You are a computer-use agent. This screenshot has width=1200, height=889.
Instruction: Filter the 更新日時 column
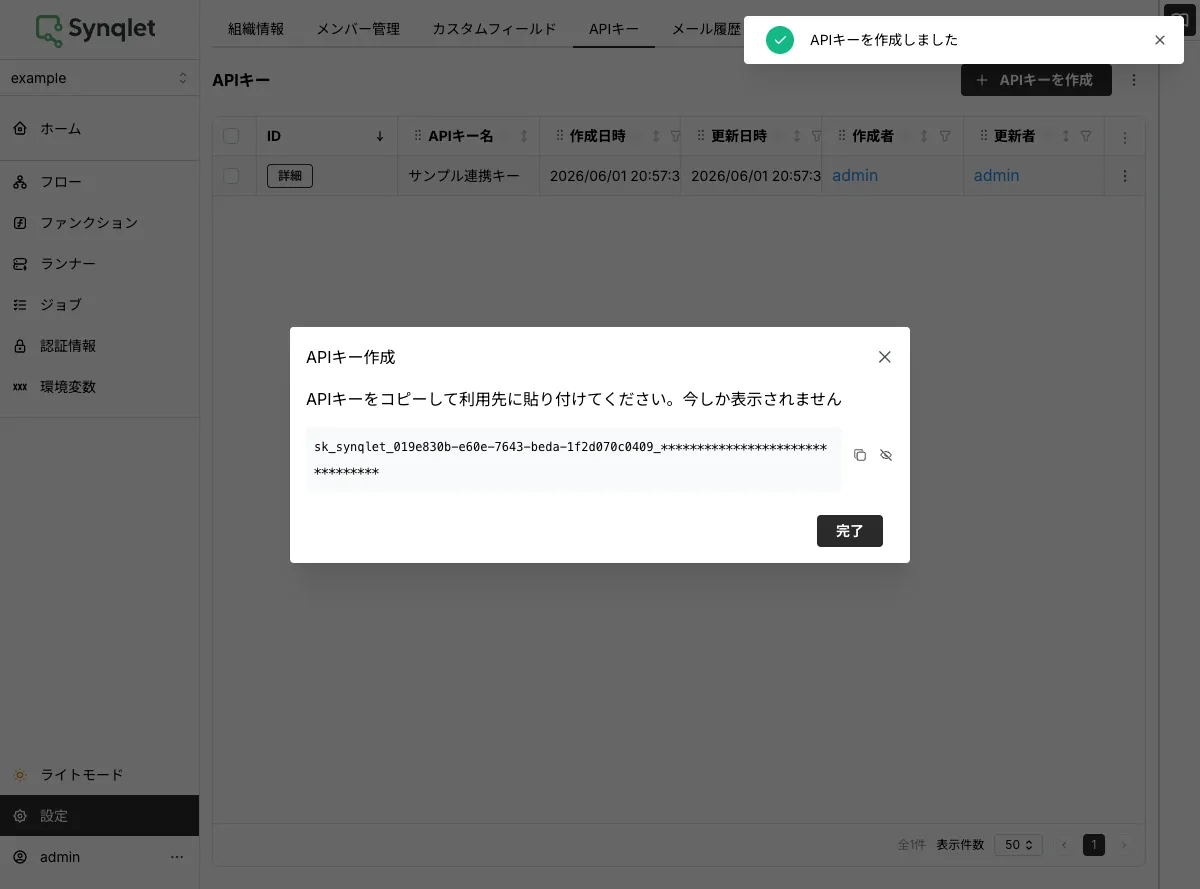pos(816,136)
